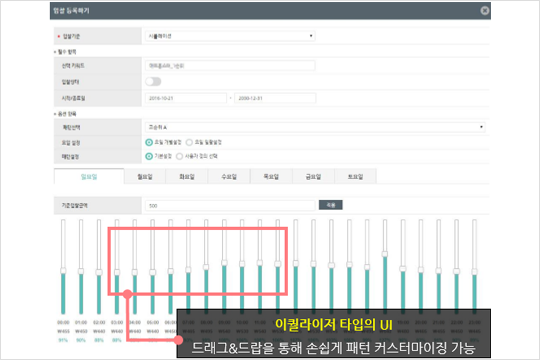Close the 입찰 등록하기 dialog
The height and width of the screenshot is (360, 540).
(x=485, y=11)
